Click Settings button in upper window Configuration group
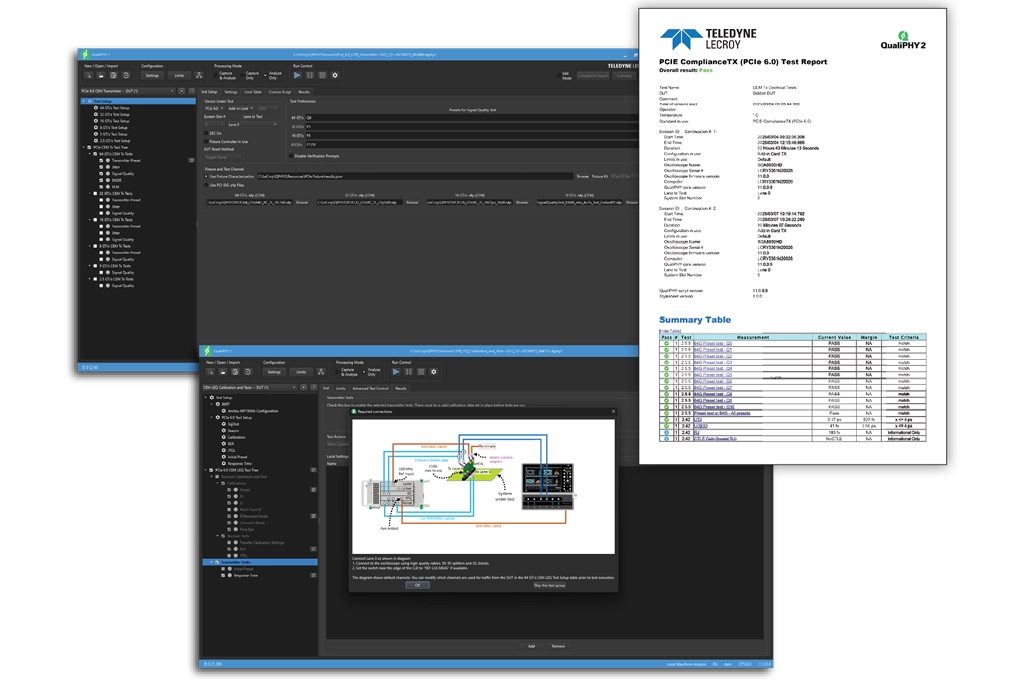Image resolution: width=1024 pixels, height=683 pixels. point(152,76)
